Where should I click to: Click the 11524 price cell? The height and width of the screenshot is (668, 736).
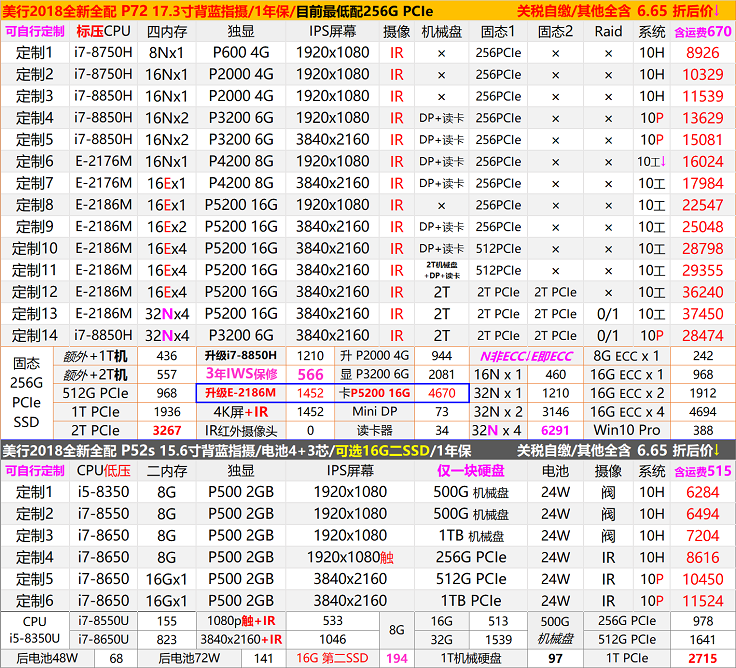click(702, 601)
